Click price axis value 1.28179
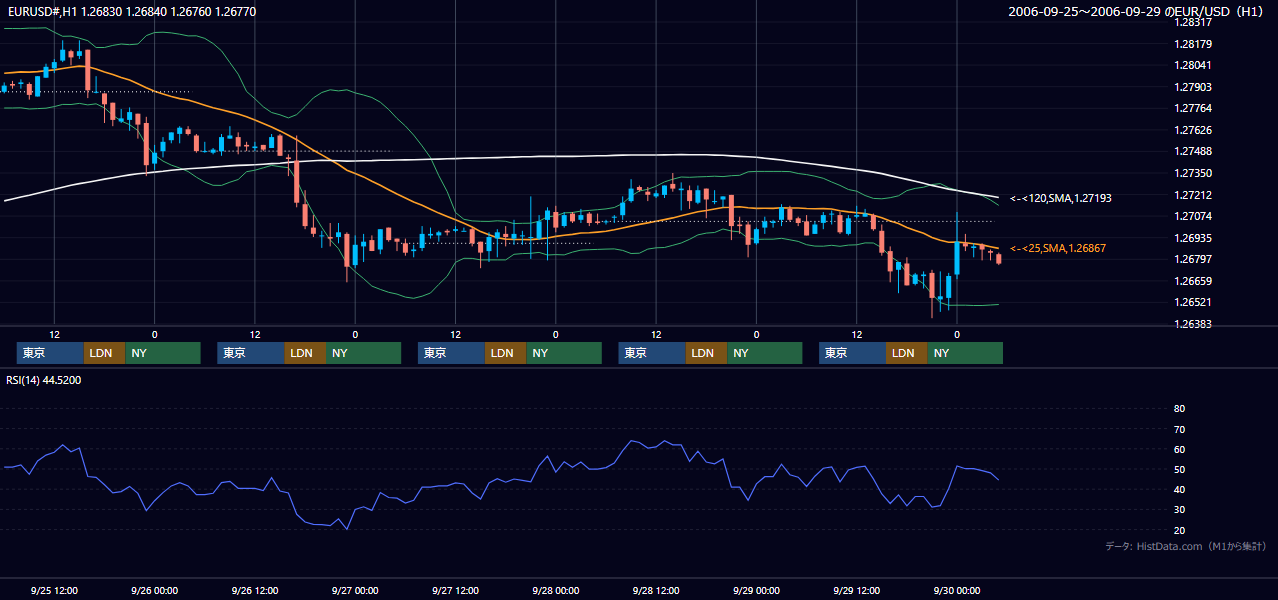Viewport: 1278px width, 600px height. 1193,44
